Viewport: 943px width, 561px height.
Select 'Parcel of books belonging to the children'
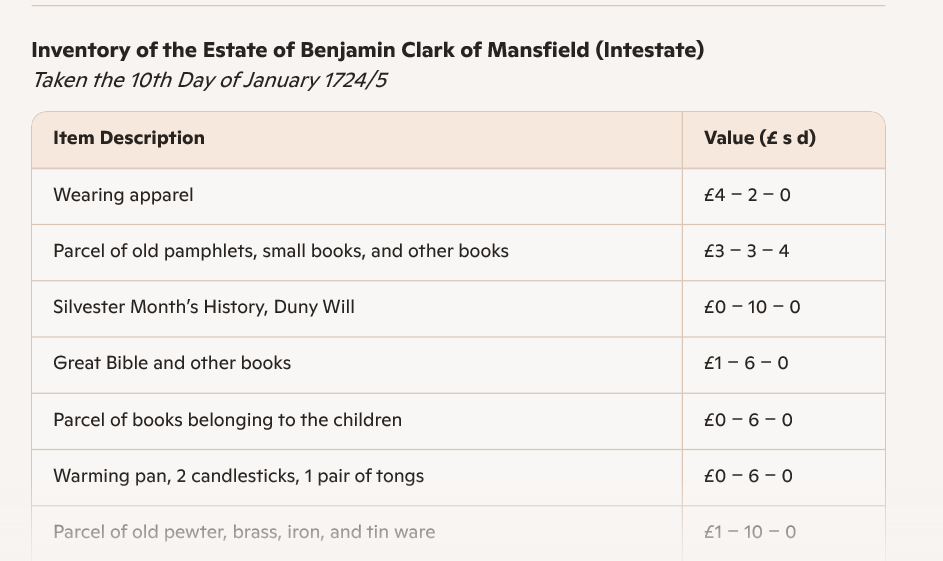[x=227, y=420]
